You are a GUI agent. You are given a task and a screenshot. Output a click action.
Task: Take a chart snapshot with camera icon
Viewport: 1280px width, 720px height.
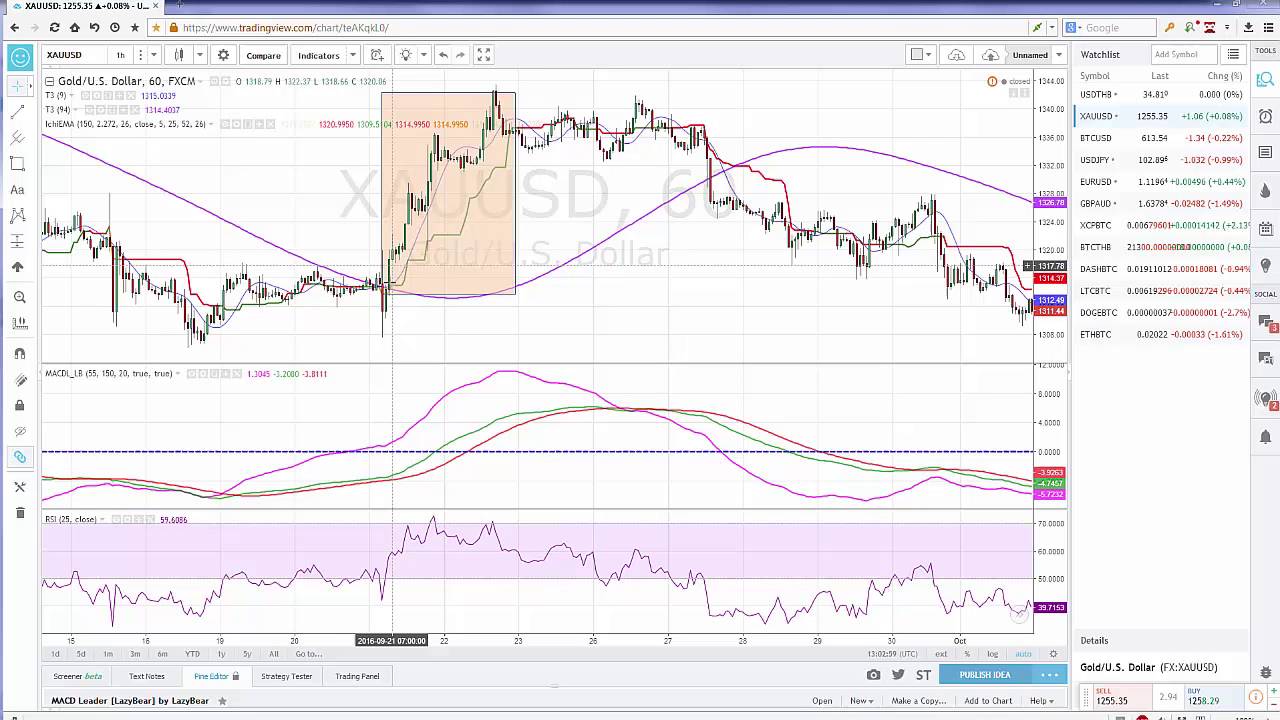(x=874, y=675)
